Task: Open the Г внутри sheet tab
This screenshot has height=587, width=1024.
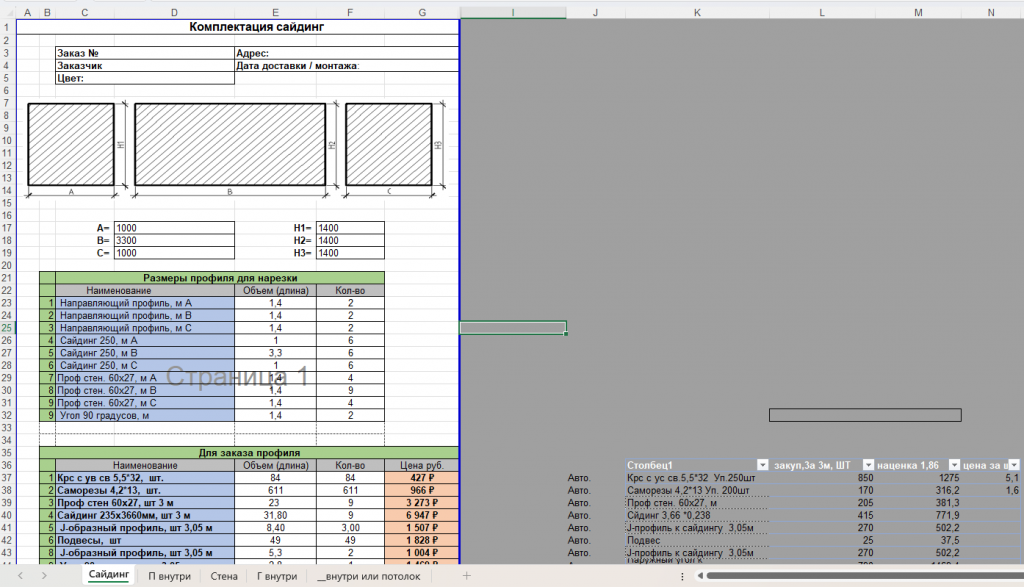Action: (x=277, y=576)
